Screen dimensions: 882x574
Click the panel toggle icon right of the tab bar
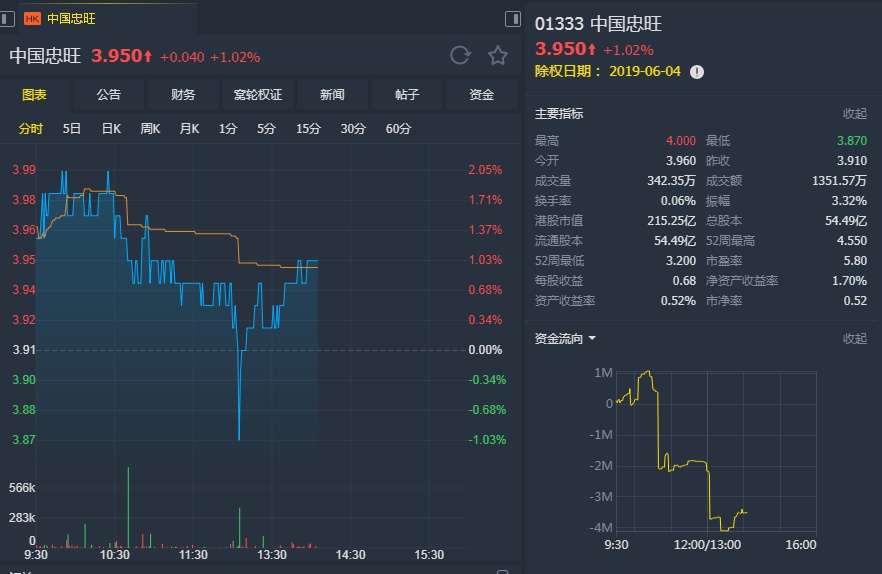pos(513,18)
